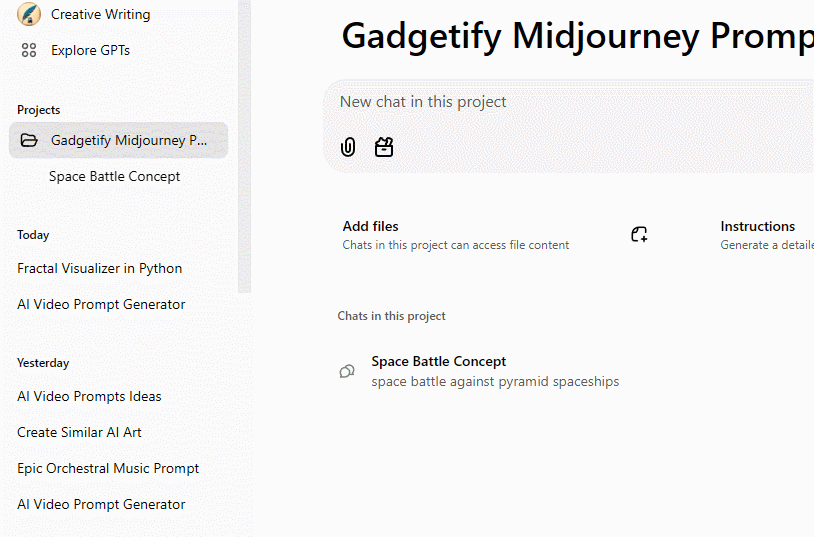Click the add-file plus icon near Add files
Viewport: 814px width, 537px height.
(639, 235)
